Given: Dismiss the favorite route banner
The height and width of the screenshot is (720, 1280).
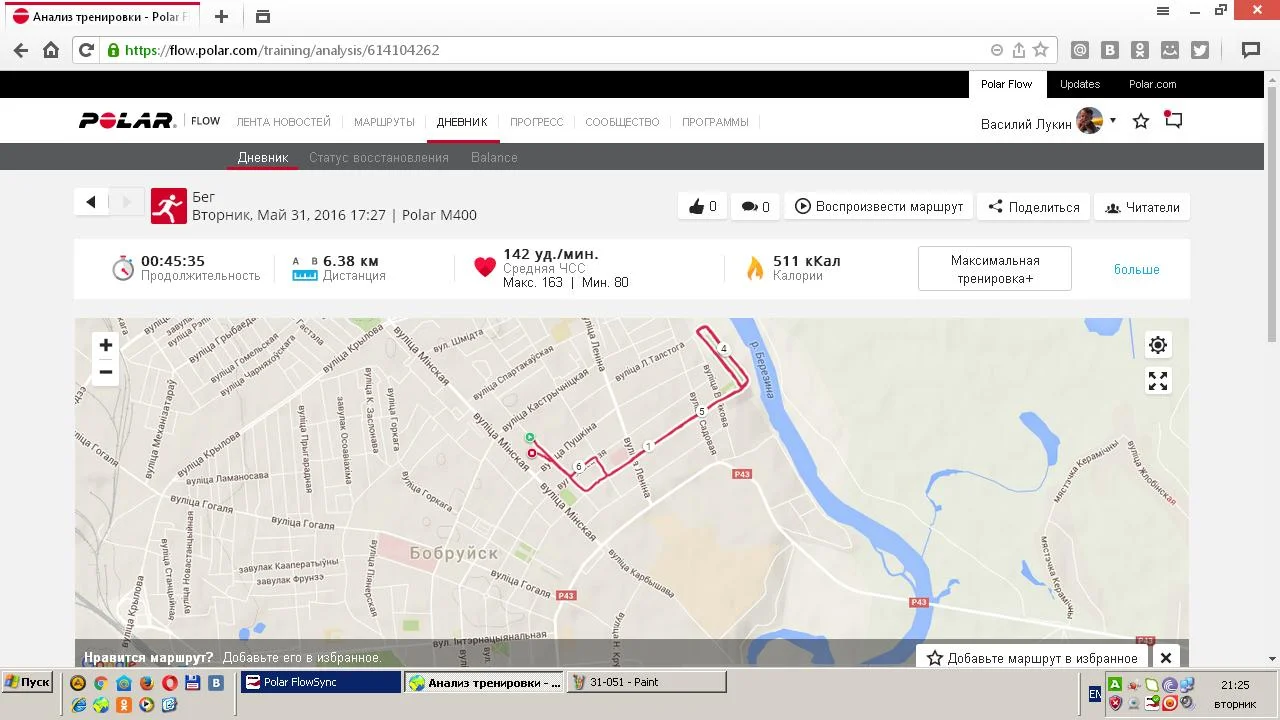Looking at the screenshot, I should (x=1165, y=658).
